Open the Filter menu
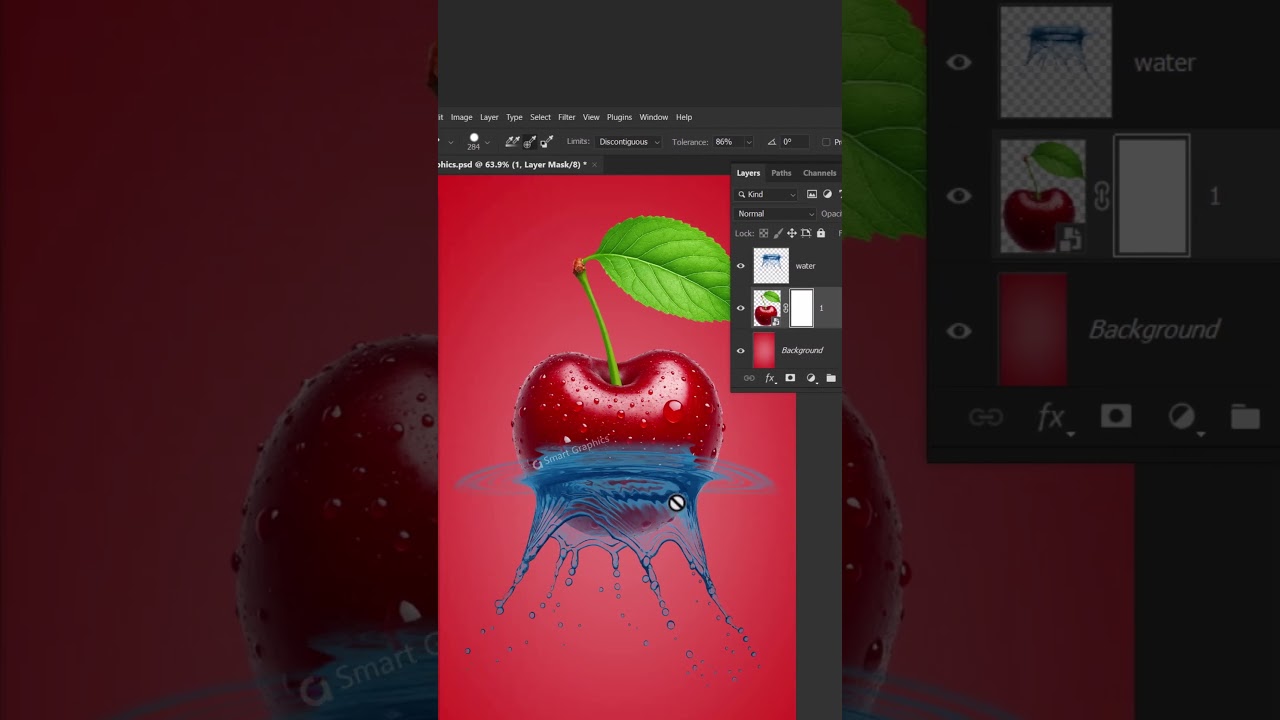The width and height of the screenshot is (1280, 720). tap(567, 117)
